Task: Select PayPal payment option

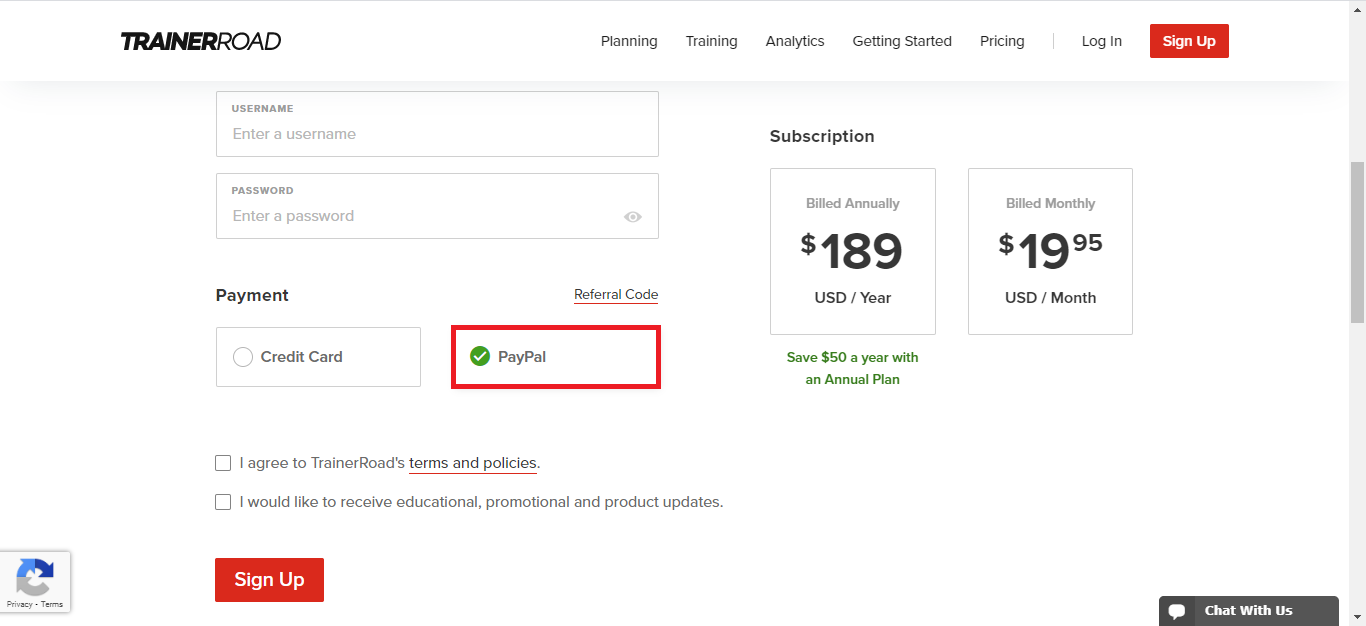Action: pos(556,357)
